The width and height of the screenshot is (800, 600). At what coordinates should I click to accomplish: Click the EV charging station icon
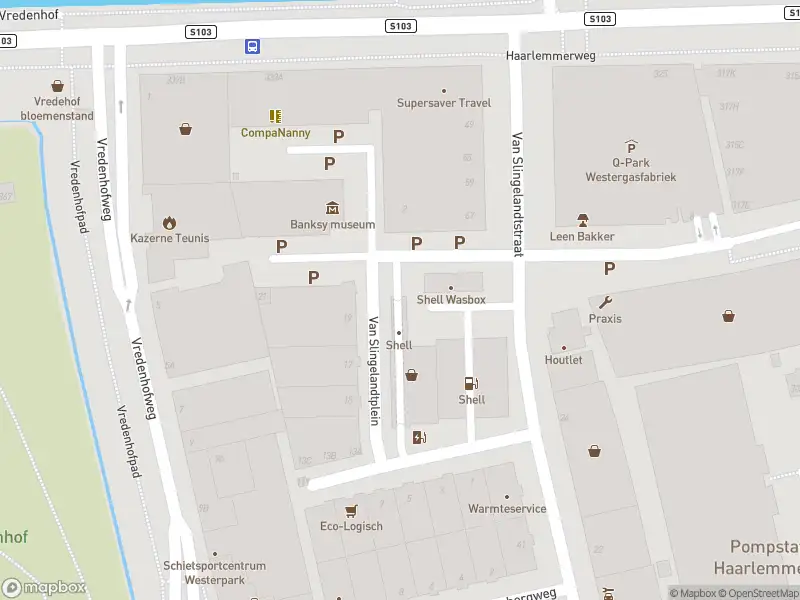[x=418, y=437]
